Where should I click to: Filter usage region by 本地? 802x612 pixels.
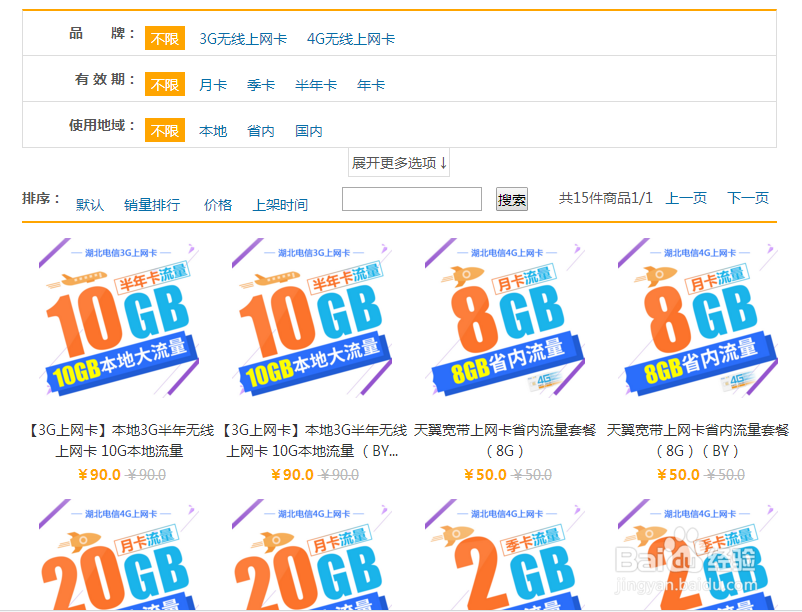tap(213, 131)
